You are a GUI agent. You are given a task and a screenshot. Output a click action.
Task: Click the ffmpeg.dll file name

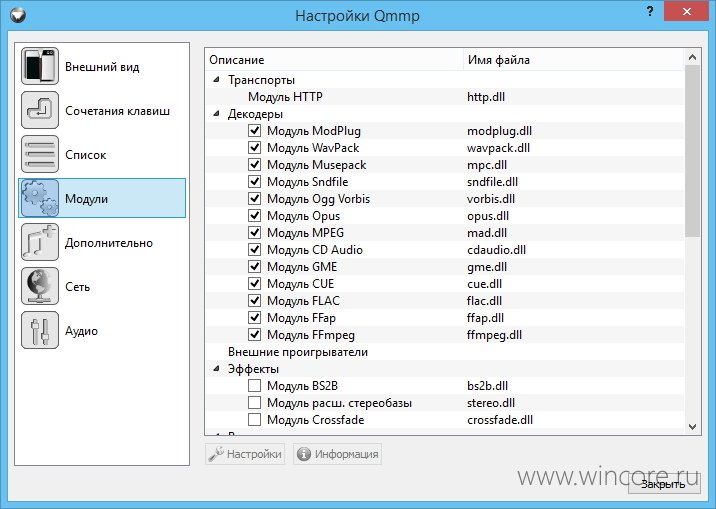[x=494, y=335]
